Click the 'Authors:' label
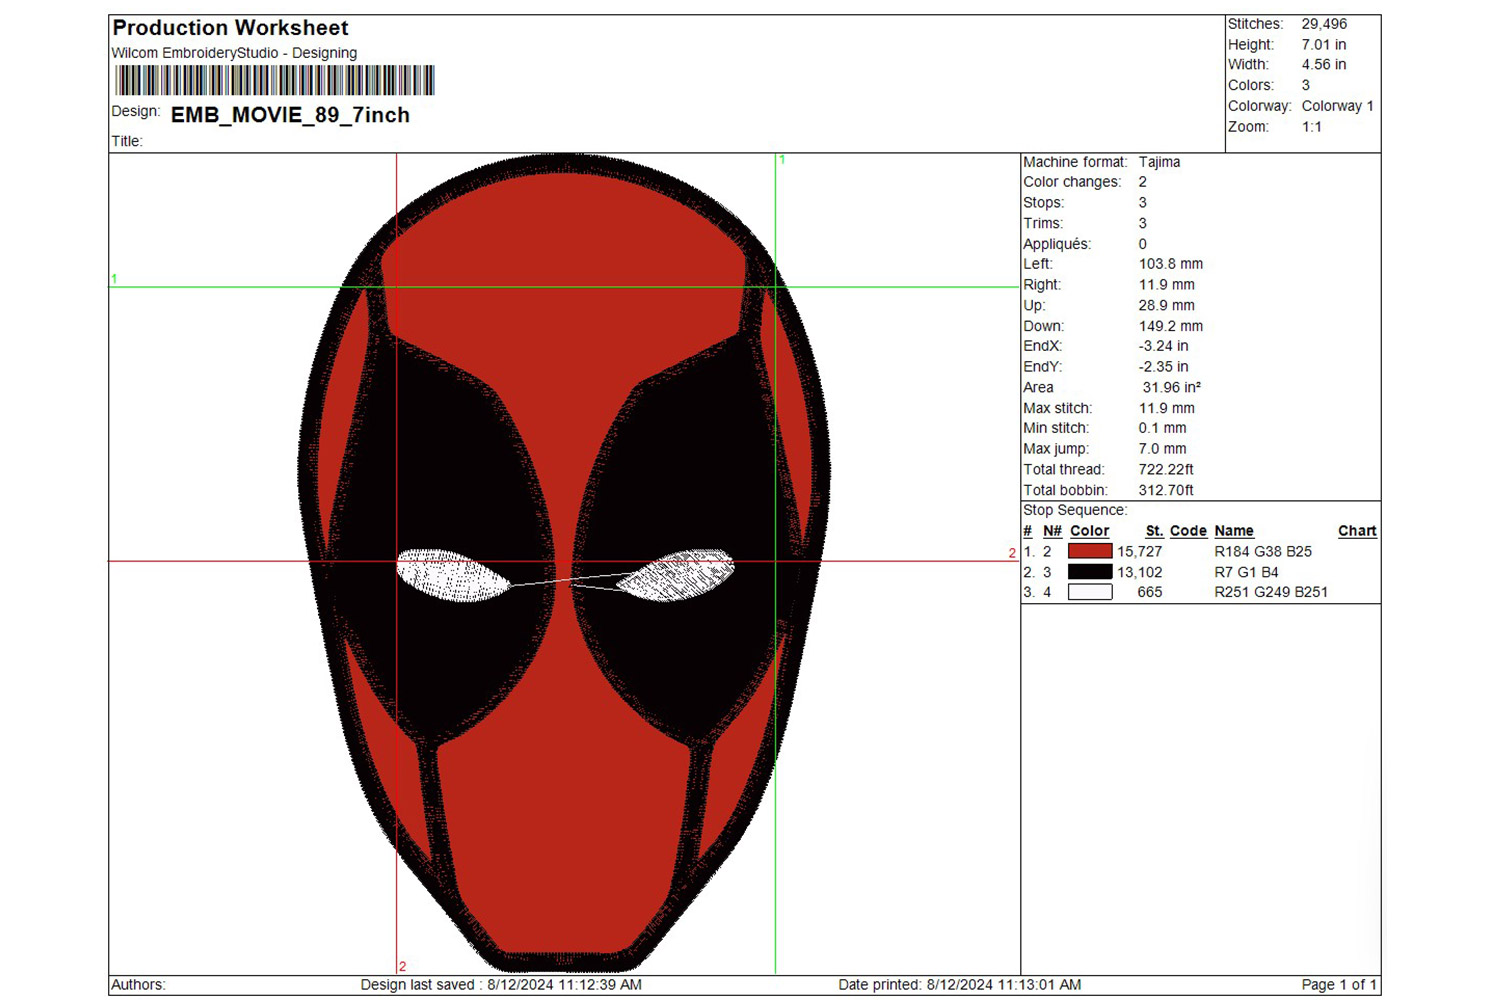The height and width of the screenshot is (1000, 1502). click(x=138, y=985)
